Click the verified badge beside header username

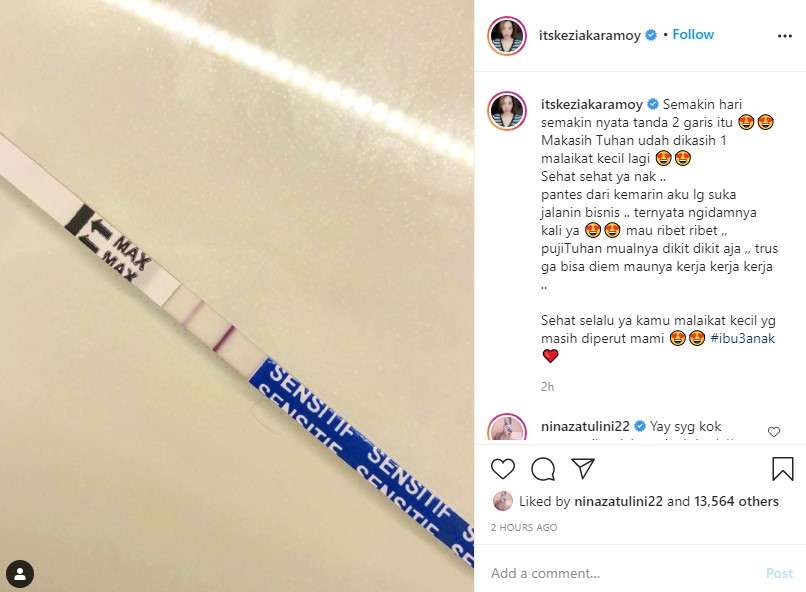[651, 35]
